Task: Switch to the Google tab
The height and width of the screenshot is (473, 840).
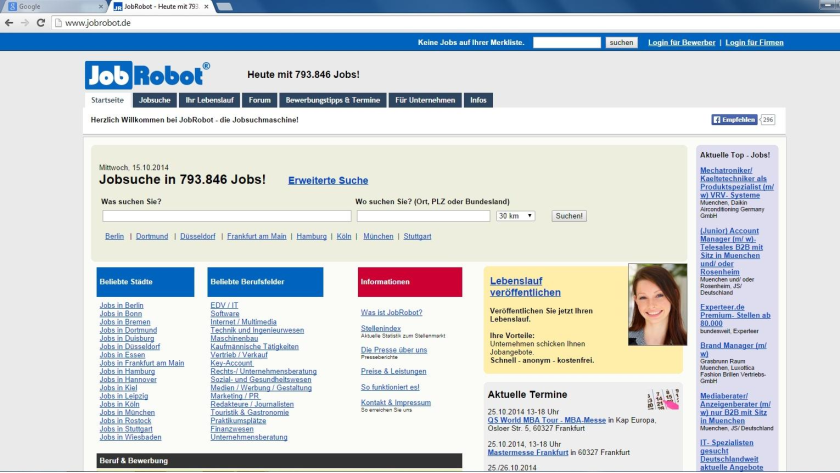Action: click(x=54, y=6)
